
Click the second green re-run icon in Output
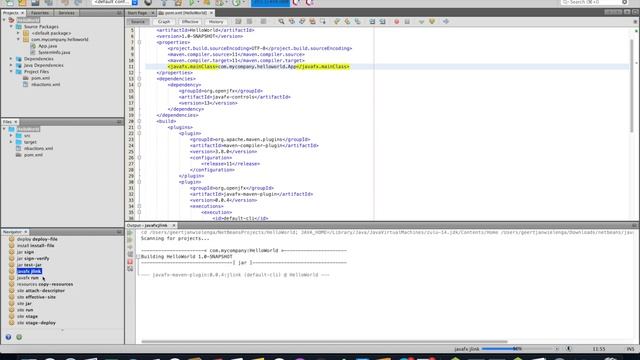(x=130, y=240)
